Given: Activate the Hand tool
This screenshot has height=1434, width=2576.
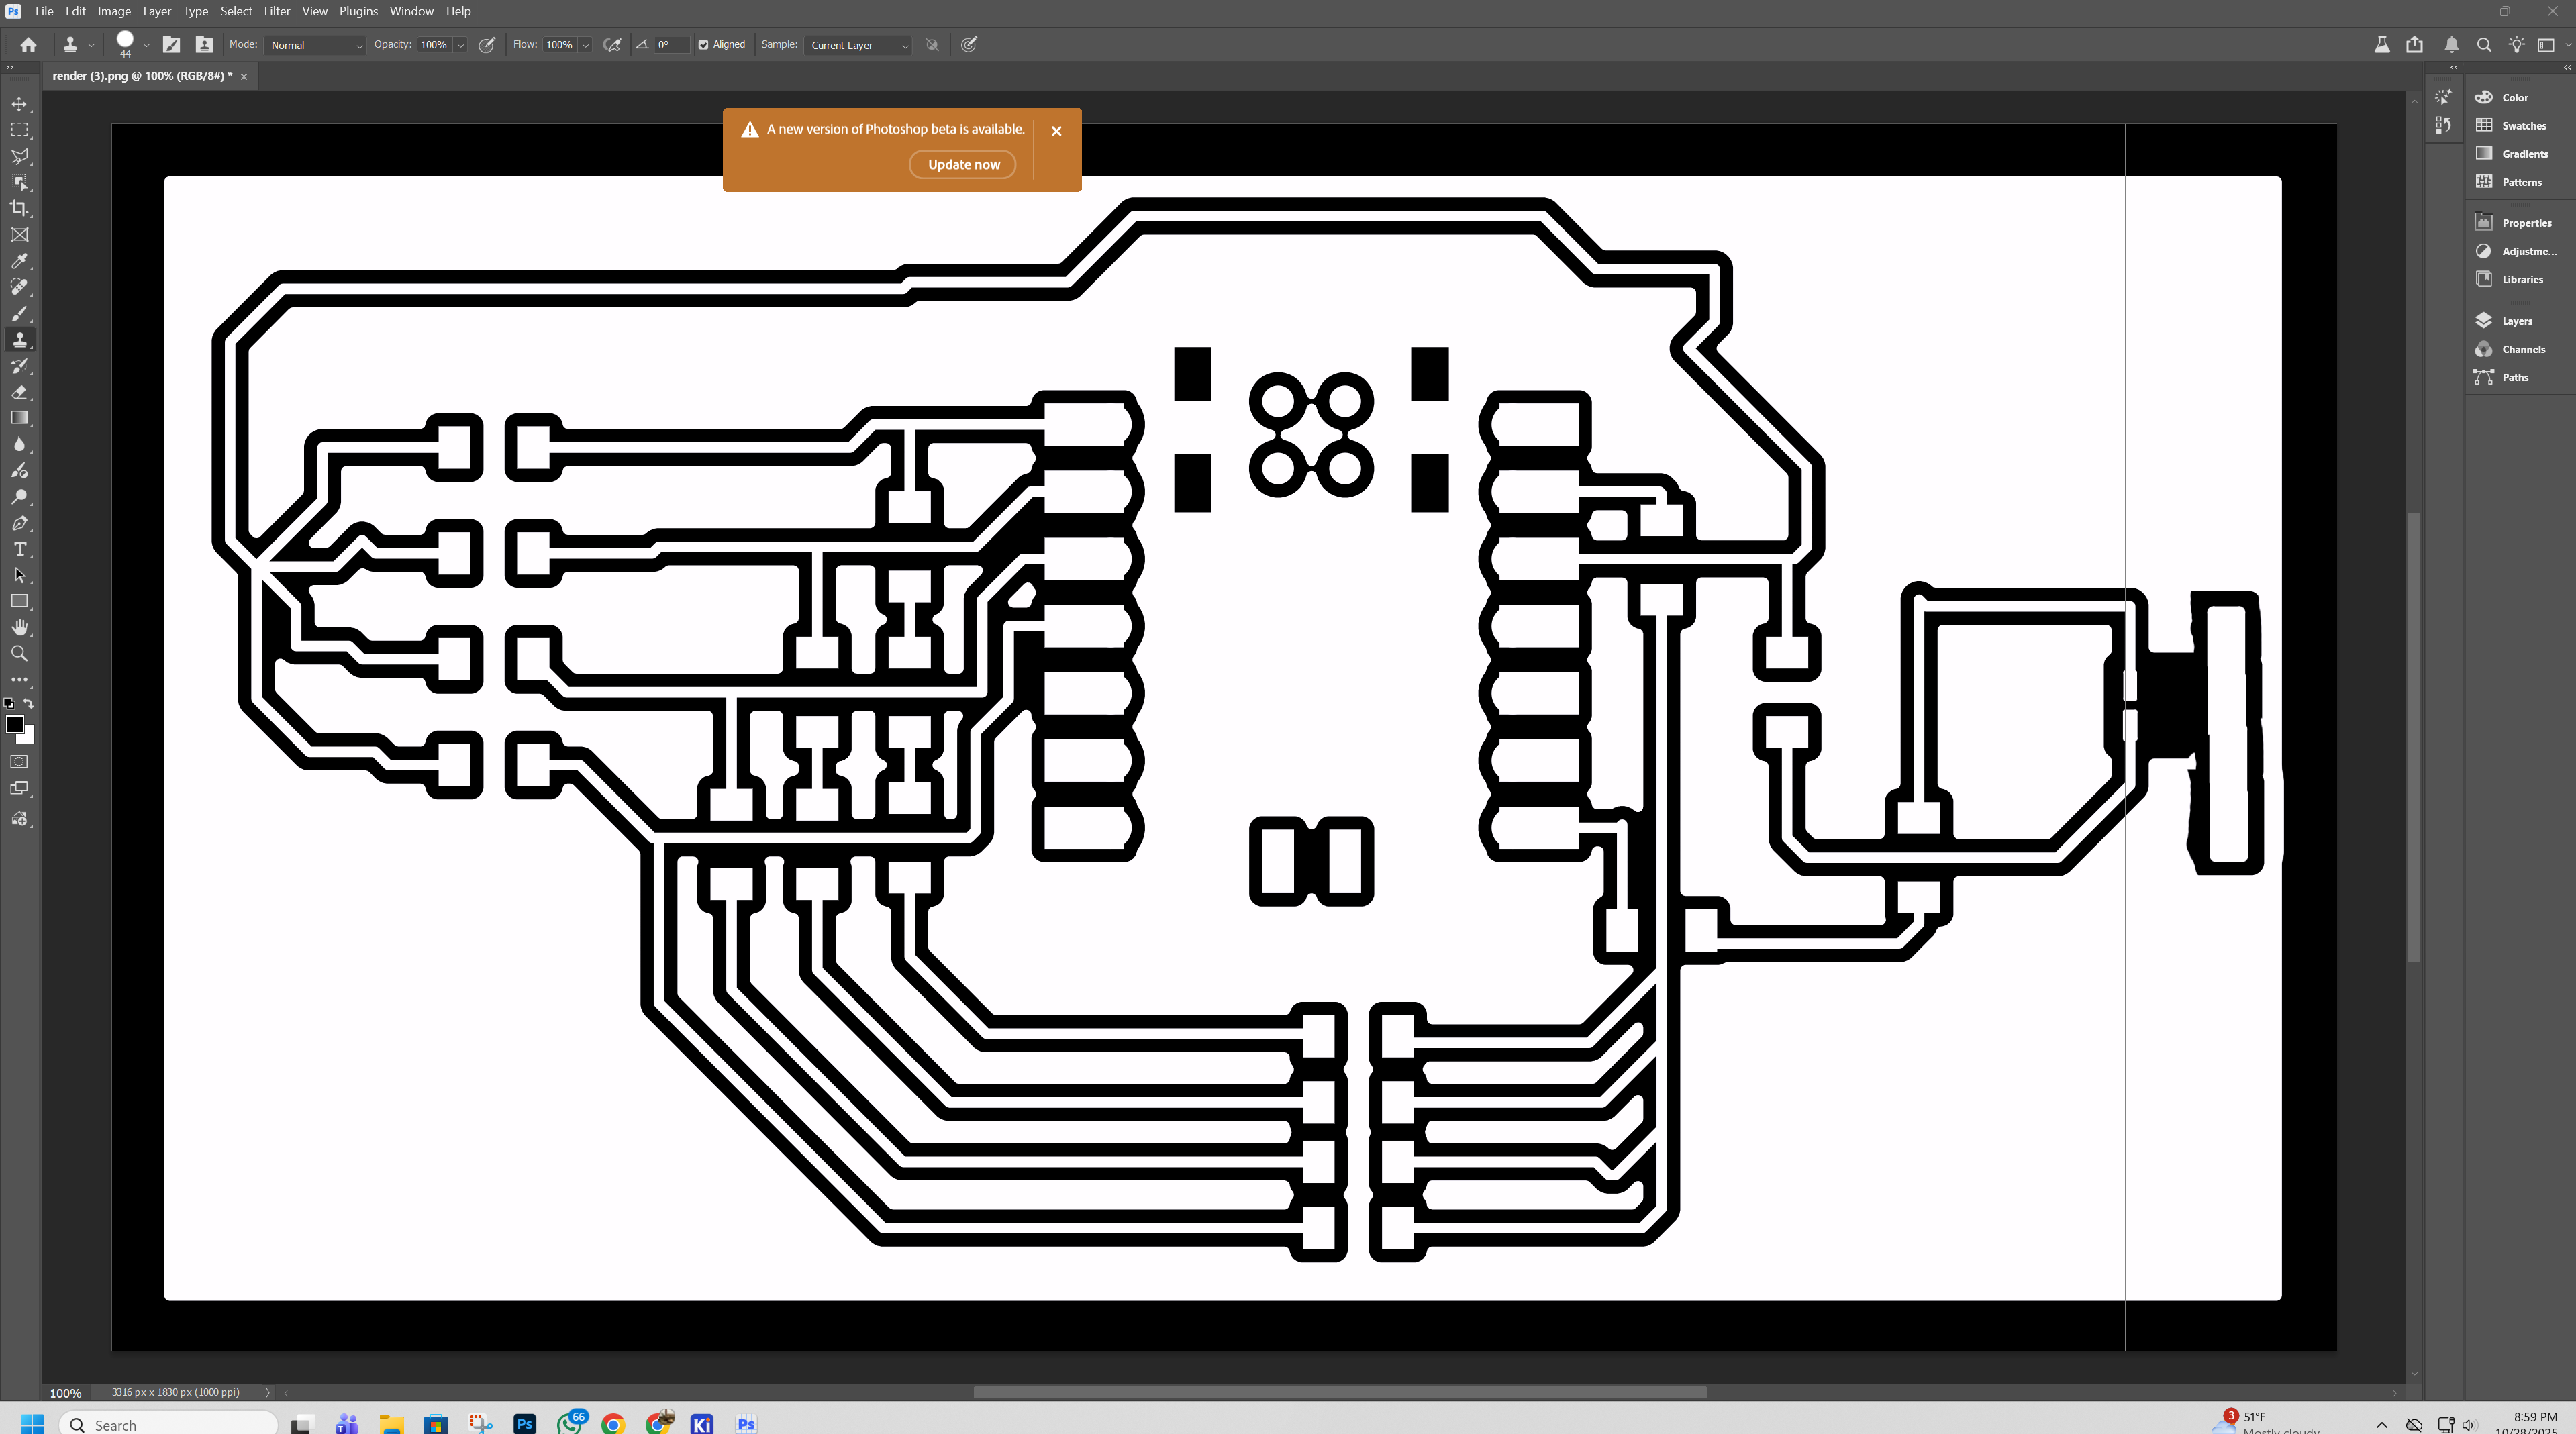Looking at the screenshot, I should click(x=19, y=627).
